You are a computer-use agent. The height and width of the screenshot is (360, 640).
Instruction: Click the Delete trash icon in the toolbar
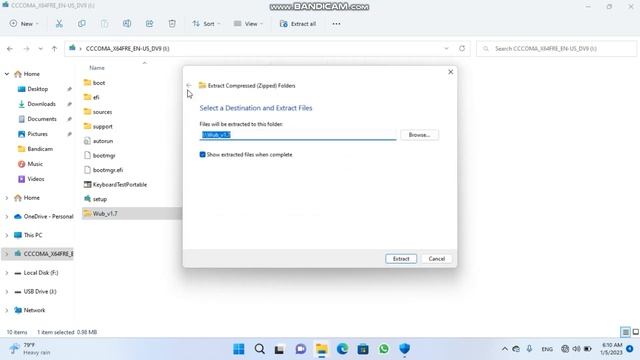click(172, 24)
